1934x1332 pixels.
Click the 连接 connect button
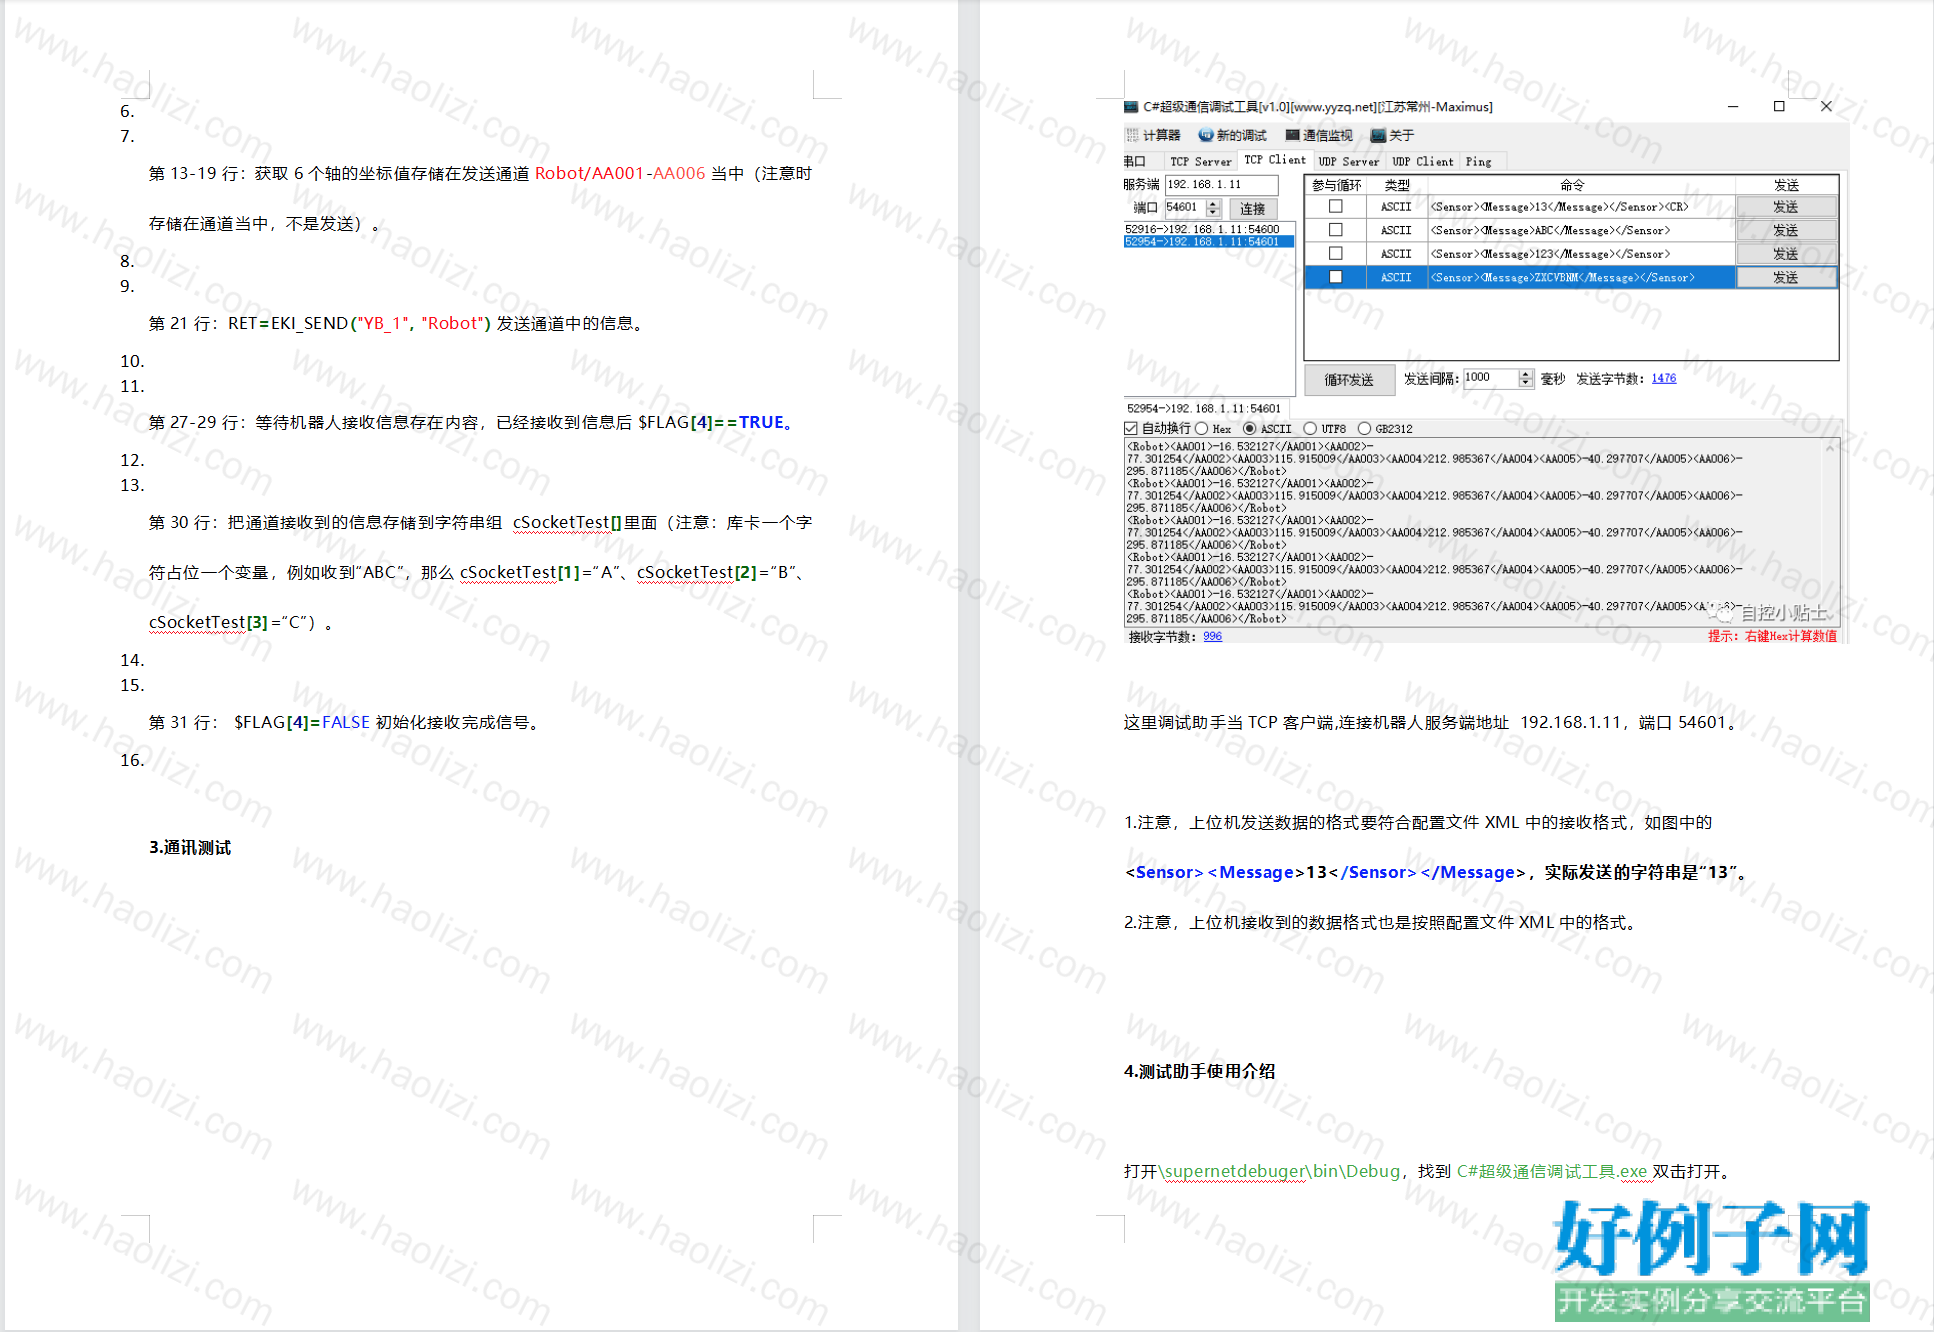pos(1252,208)
